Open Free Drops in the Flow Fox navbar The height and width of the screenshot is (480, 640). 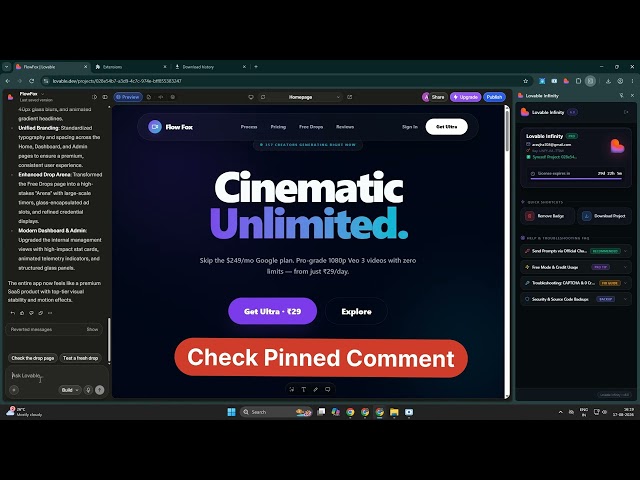click(311, 127)
